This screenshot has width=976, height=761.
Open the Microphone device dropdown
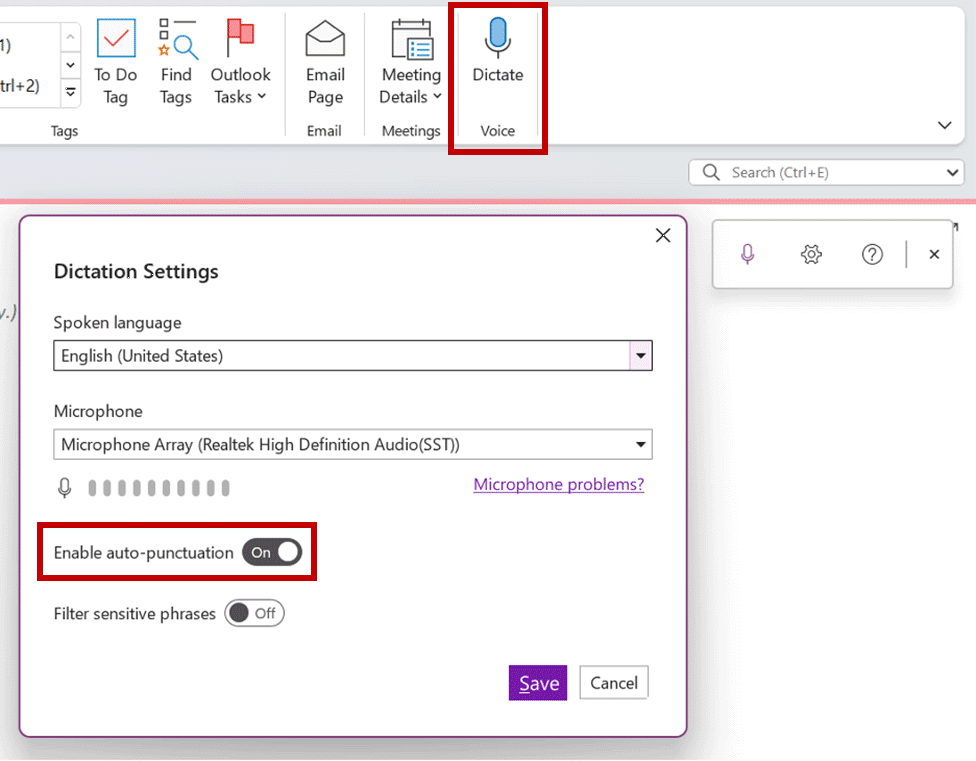pos(640,444)
